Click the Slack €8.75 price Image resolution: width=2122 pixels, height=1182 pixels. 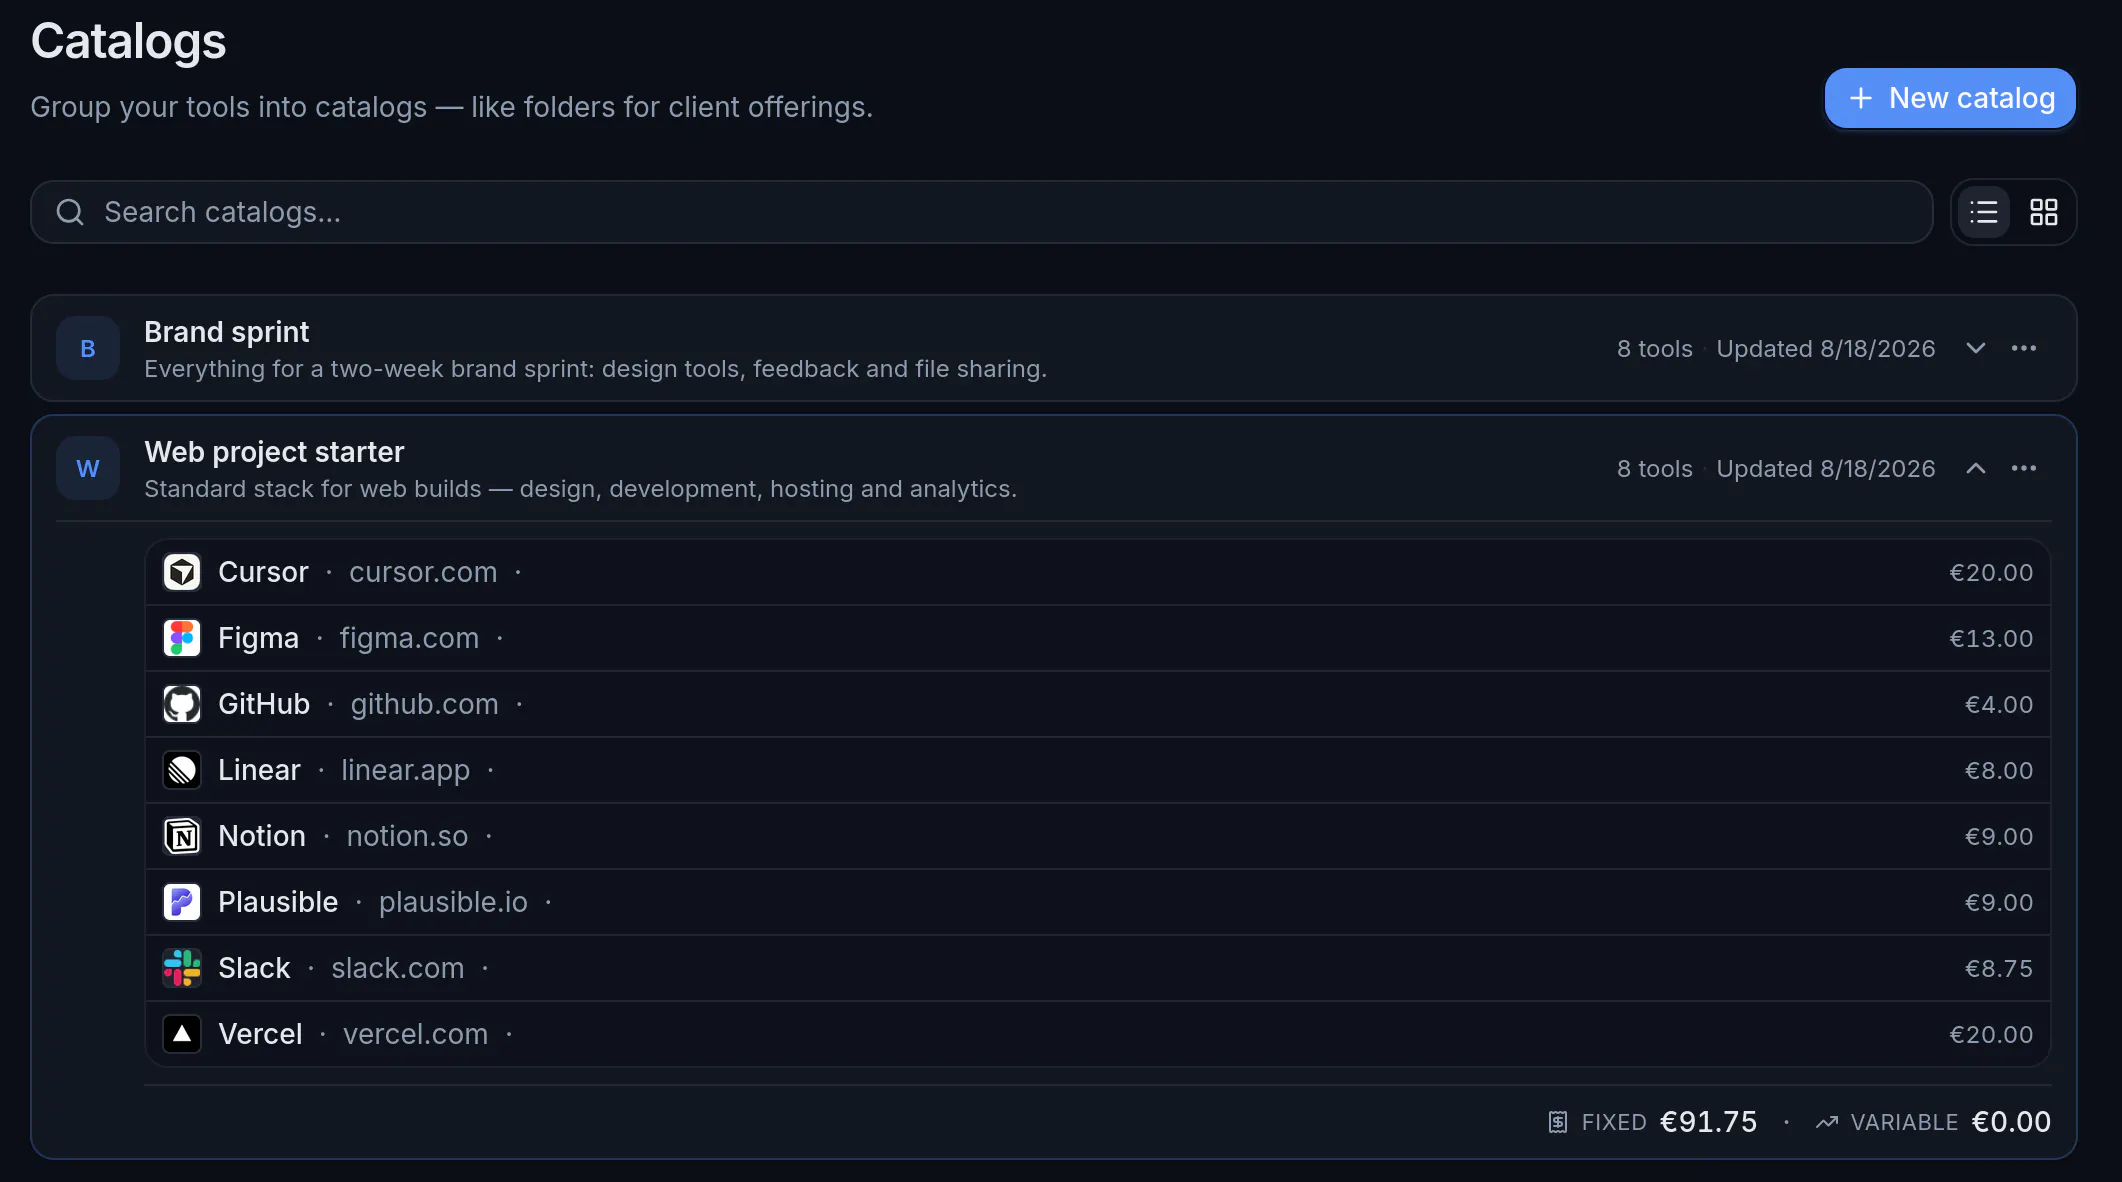tap(1999, 968)
